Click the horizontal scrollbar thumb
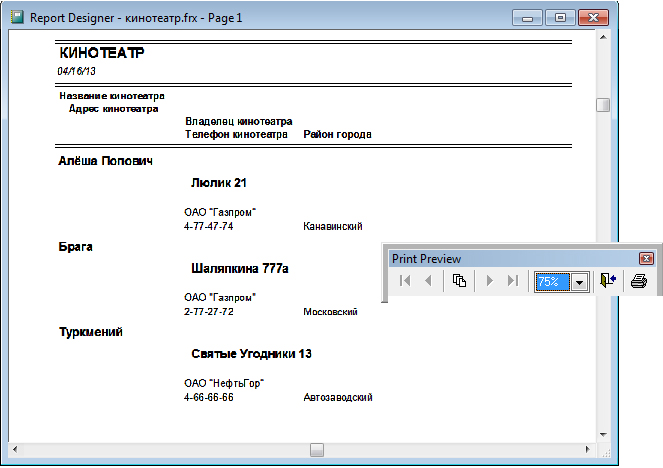Viewport: 663px width, 468px height. coord(317,449)
